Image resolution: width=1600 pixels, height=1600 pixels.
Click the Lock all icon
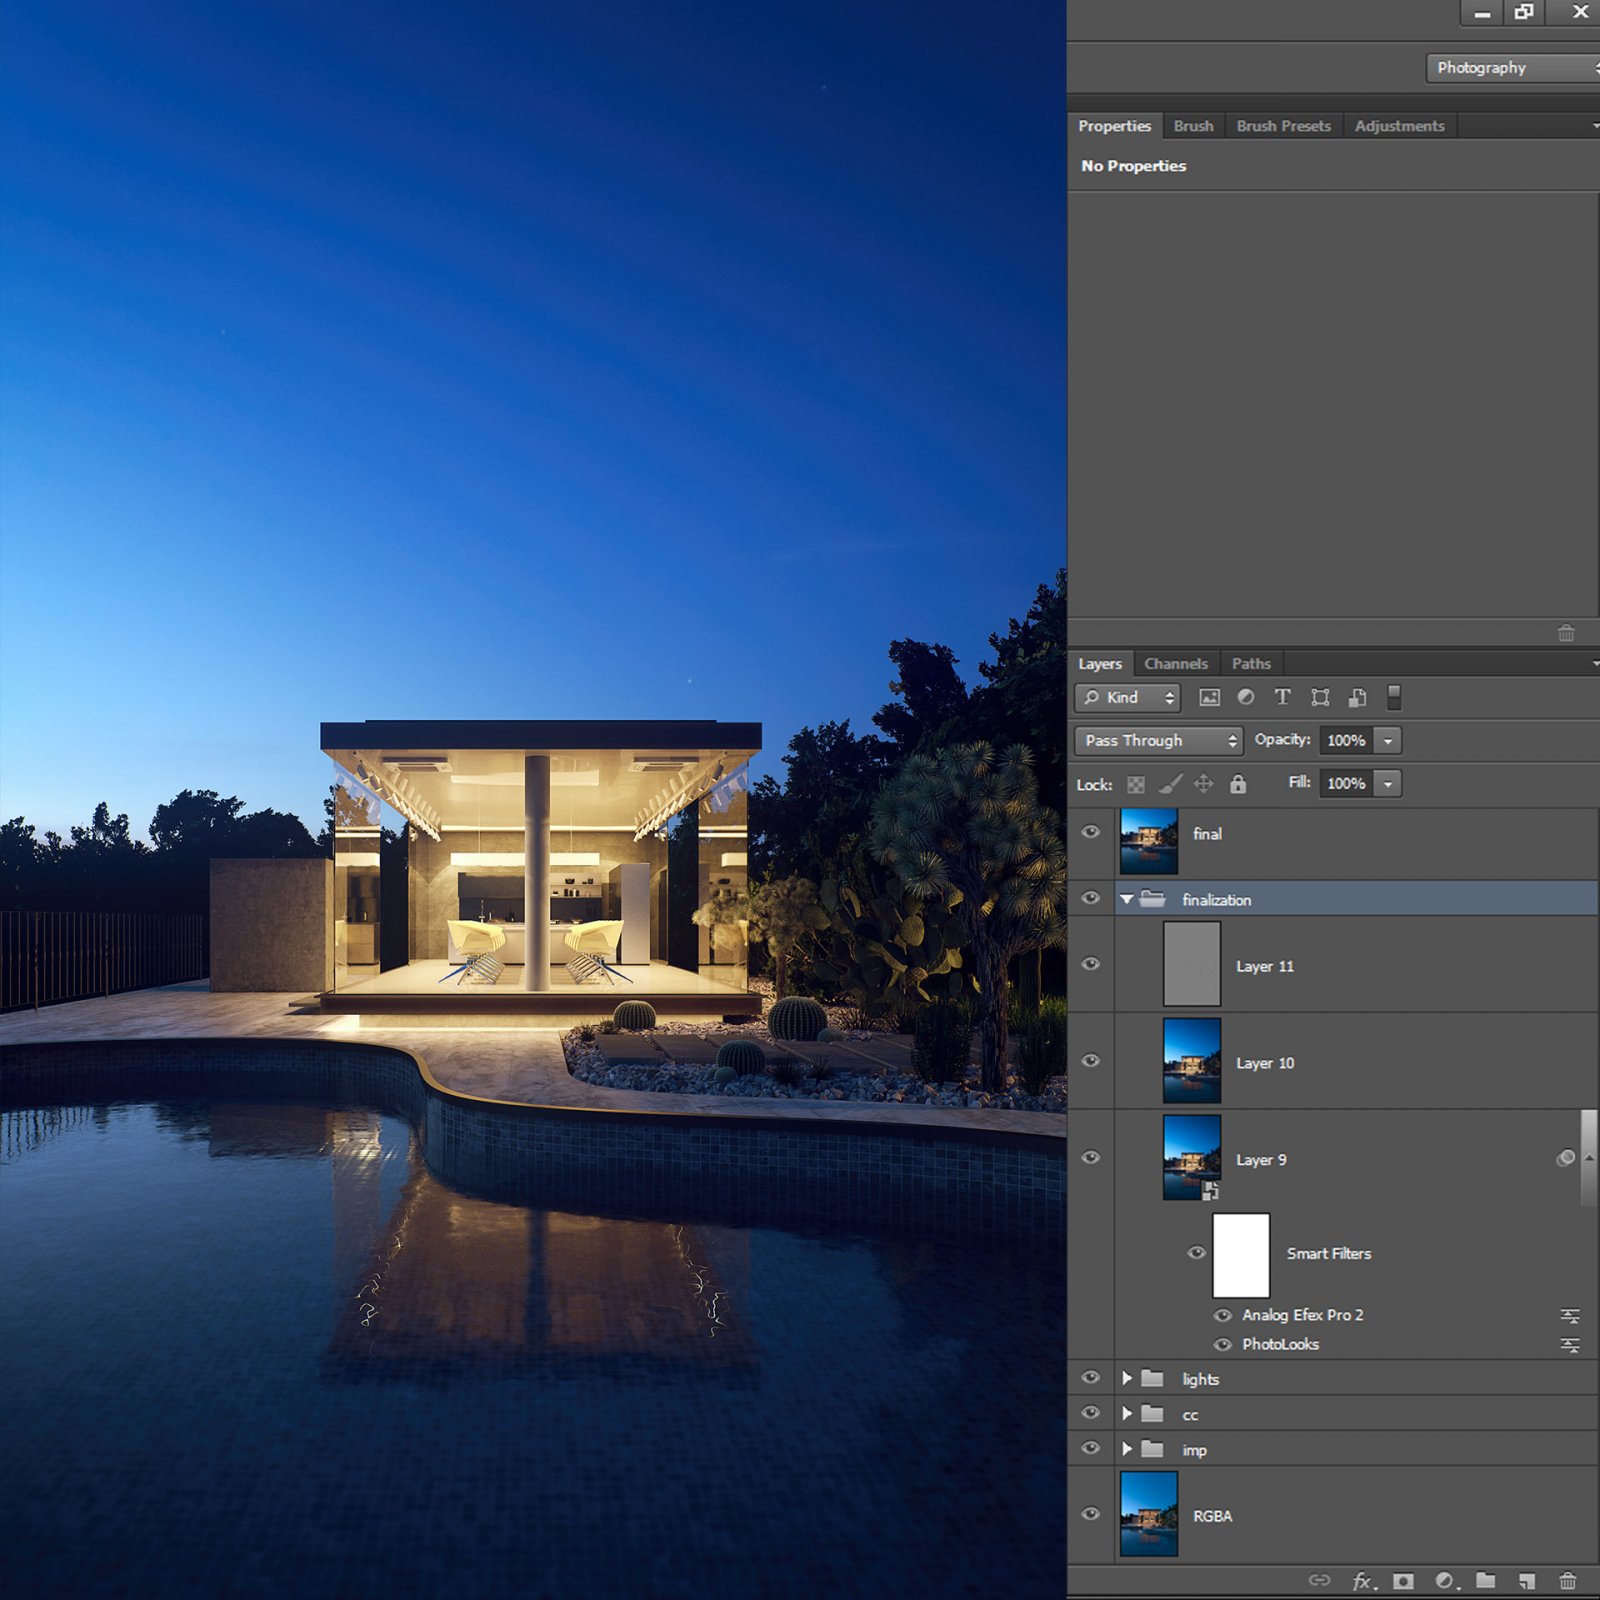point(1238,784)
